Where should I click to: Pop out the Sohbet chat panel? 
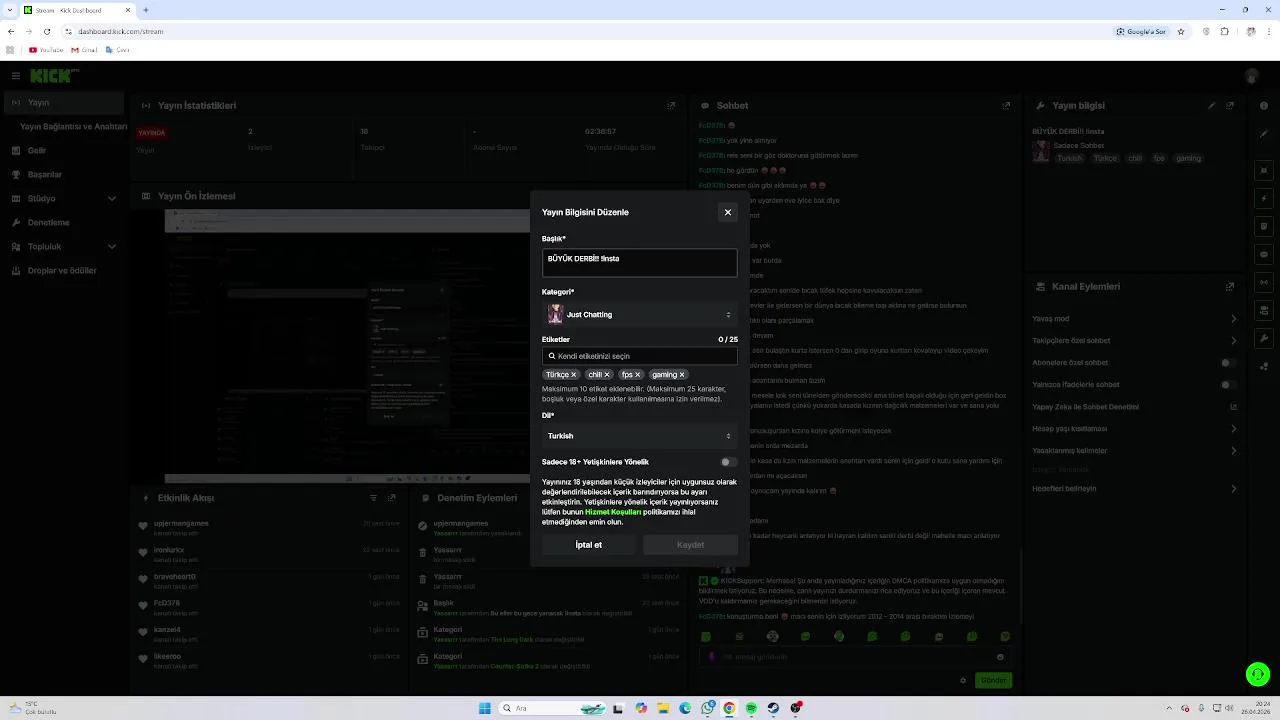[x=1006, y=105]
